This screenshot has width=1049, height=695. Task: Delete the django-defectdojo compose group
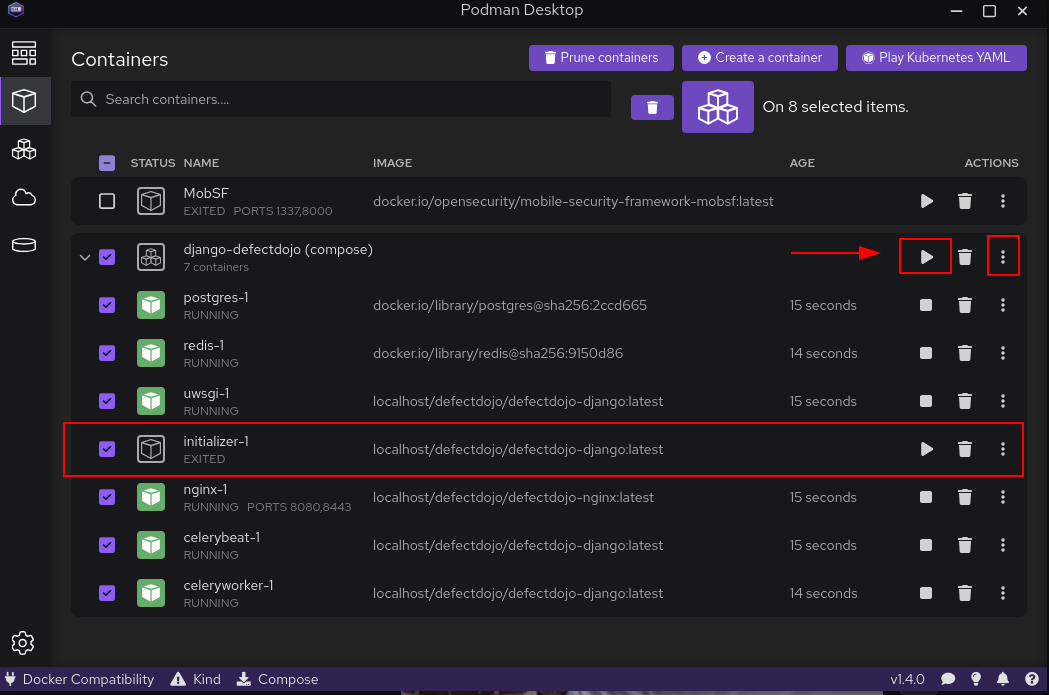[x=965, y=257]
